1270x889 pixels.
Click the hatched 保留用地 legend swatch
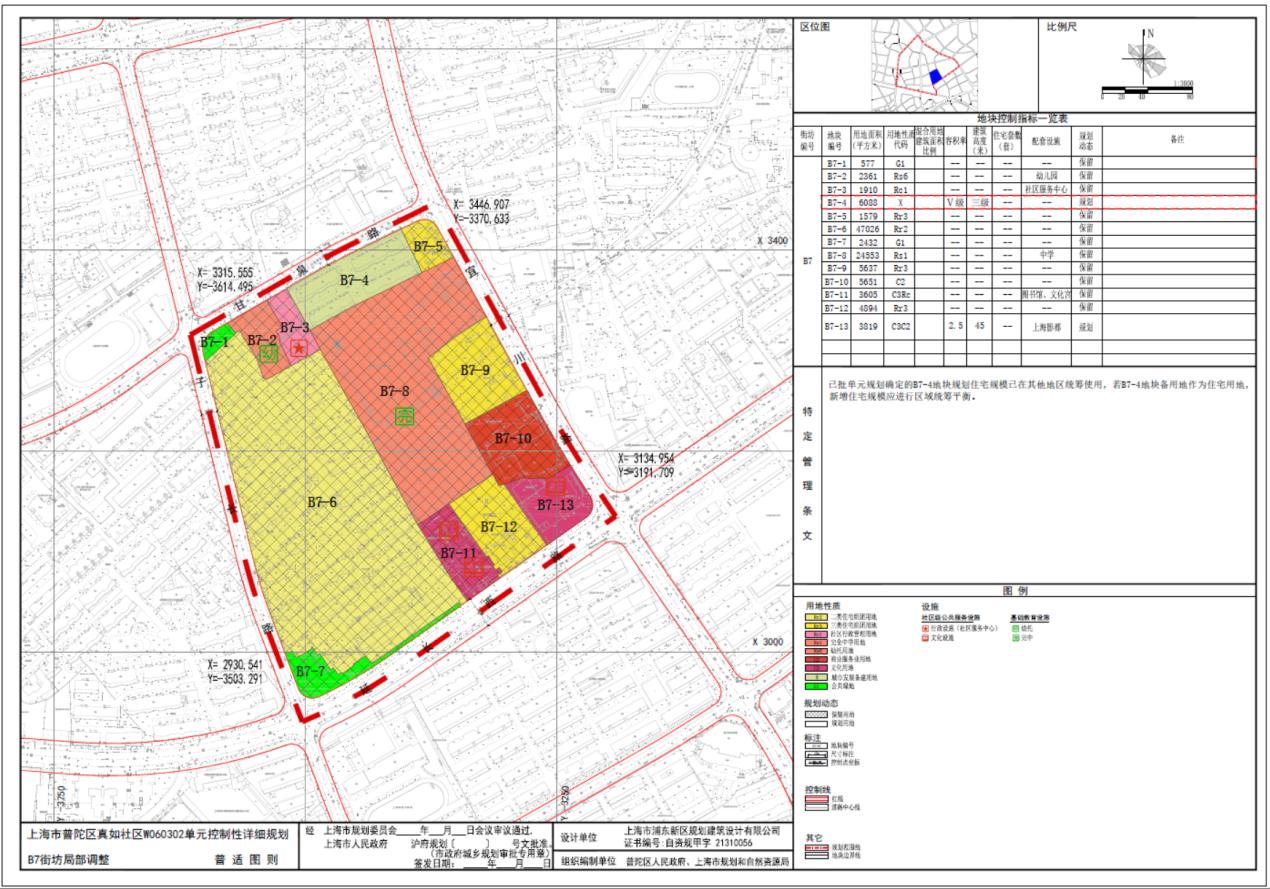tap(816, 714)
